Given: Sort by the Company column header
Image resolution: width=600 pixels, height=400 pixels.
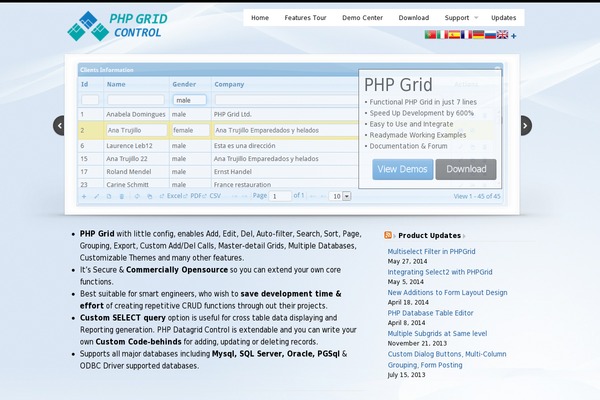Looking at the screenshot, I should tap(229, 84).
